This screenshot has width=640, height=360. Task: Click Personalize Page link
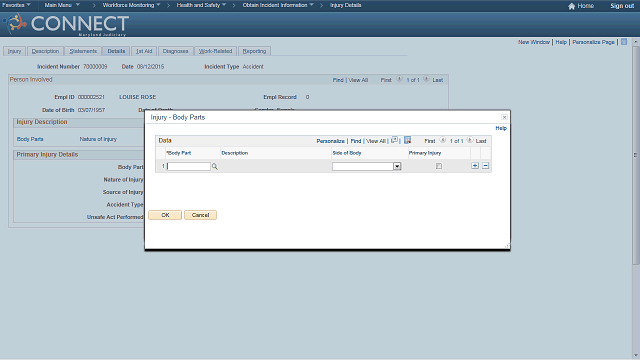(593, 42)
